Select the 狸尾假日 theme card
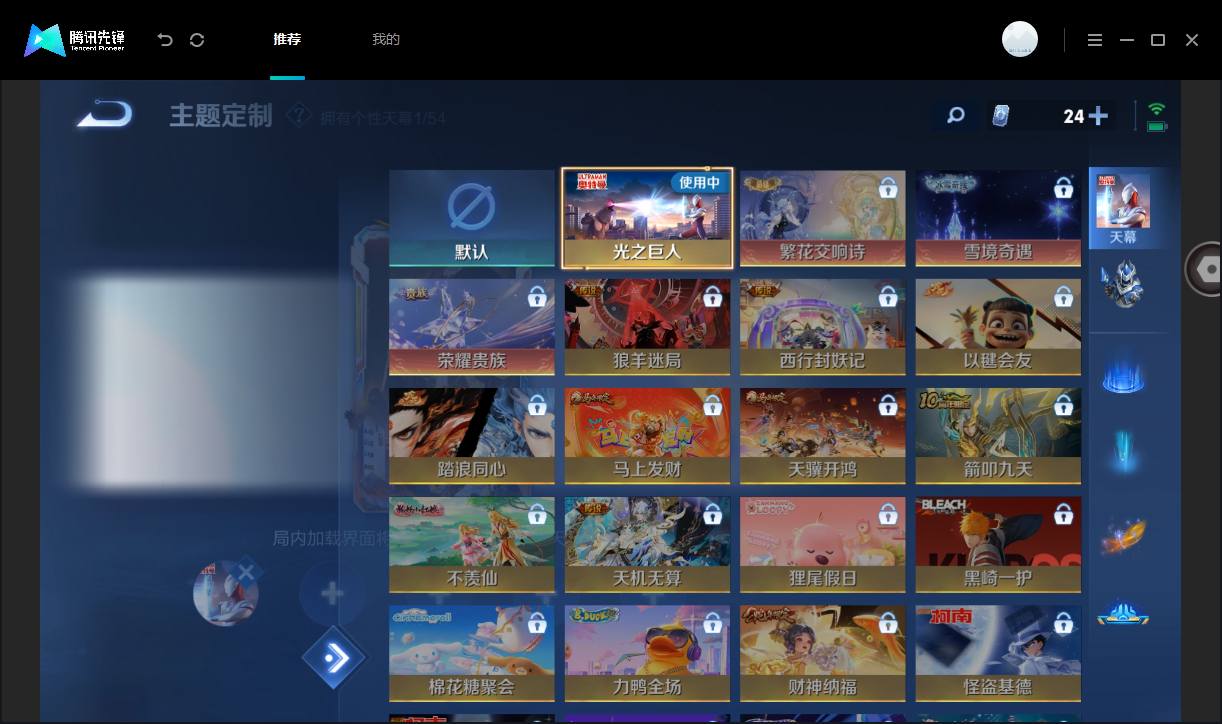Viewport: 1222px width, 724px height. (823, 545)
